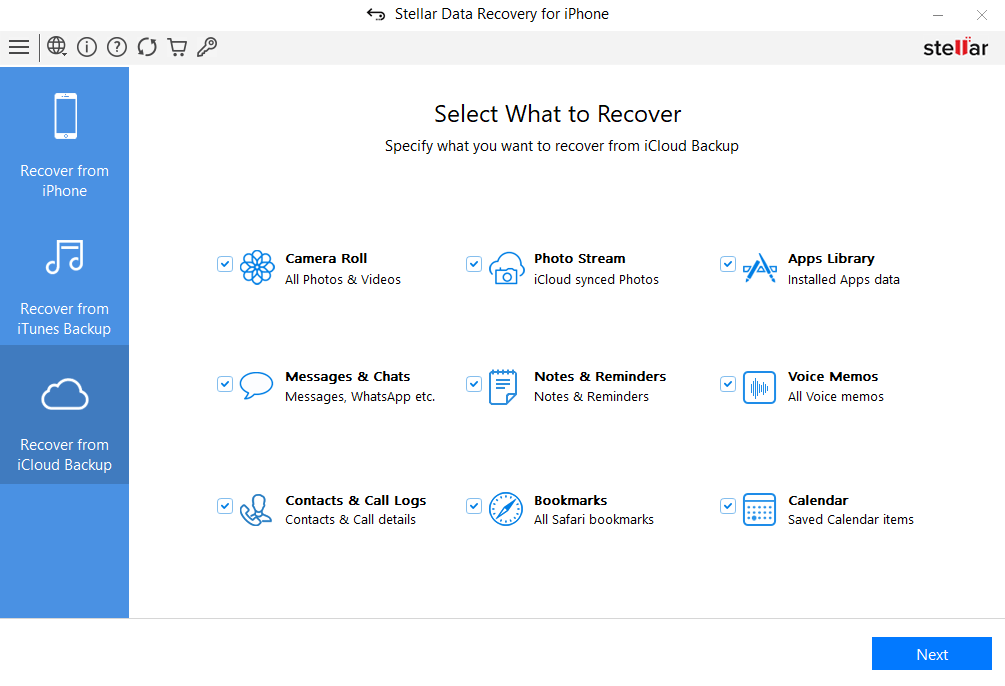Screen dimensions: 1005x686
Task: Click the back arrow in title bar
Action: [x=376, y=14]
